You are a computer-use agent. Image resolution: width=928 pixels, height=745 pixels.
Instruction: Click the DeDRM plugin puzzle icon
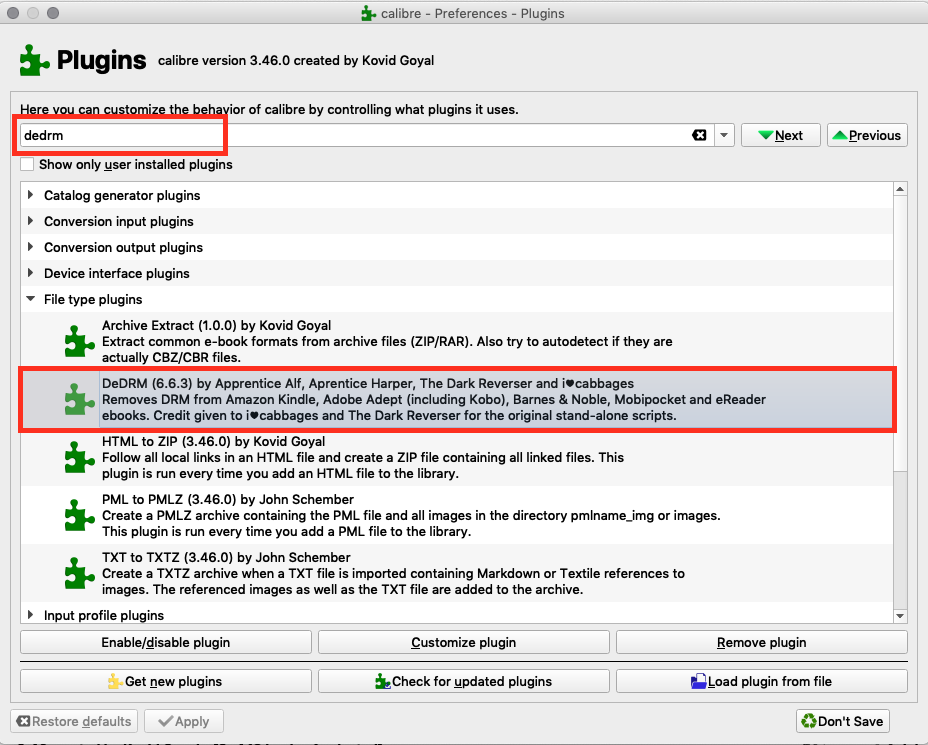tap(79, 399)
